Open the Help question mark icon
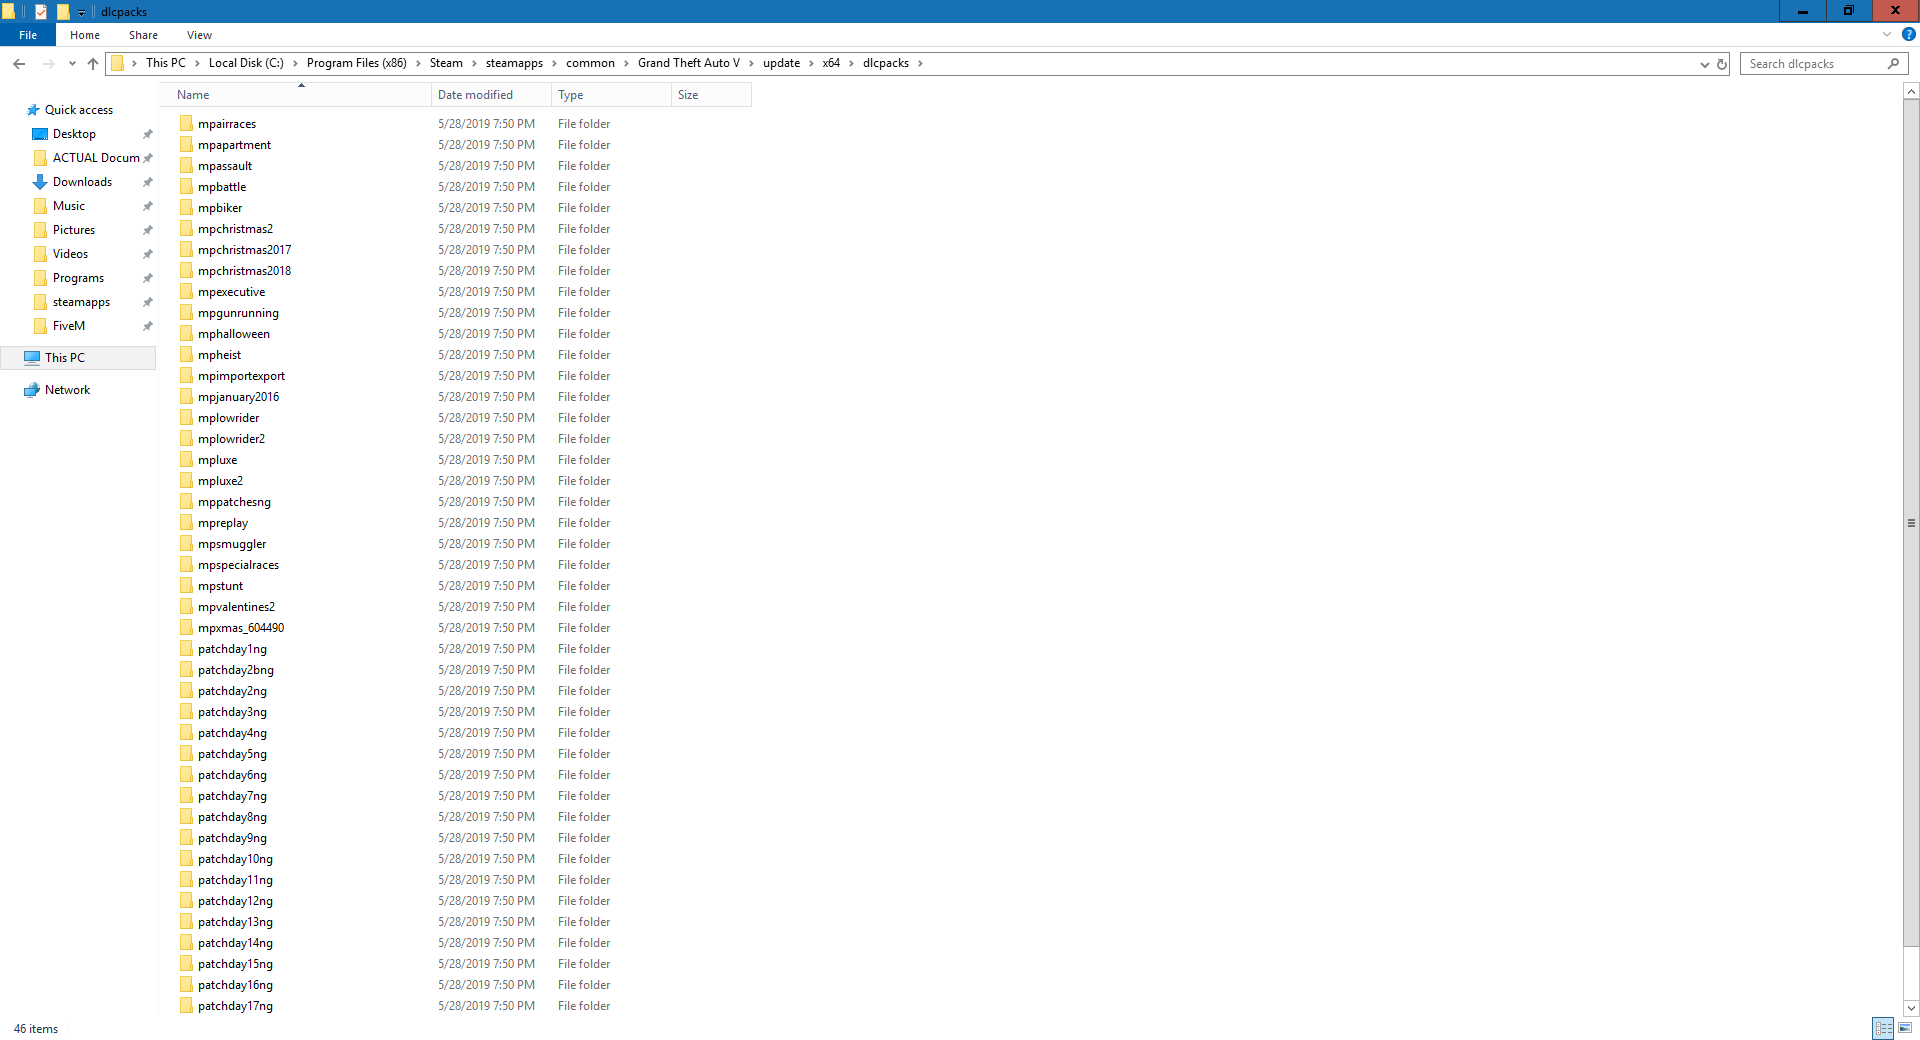The height and width of the screenshot is (1040, 1920). (x=1908, y=35)
